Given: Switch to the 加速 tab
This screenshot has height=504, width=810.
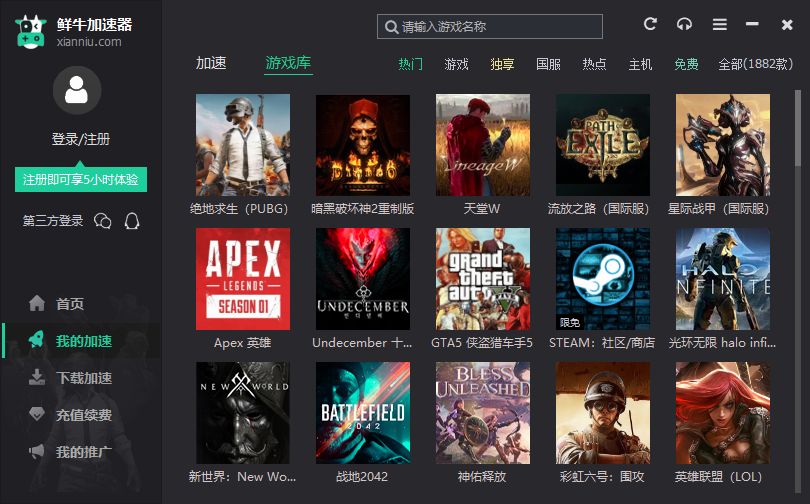Looking at the screenshot, I should coord(211,63).
